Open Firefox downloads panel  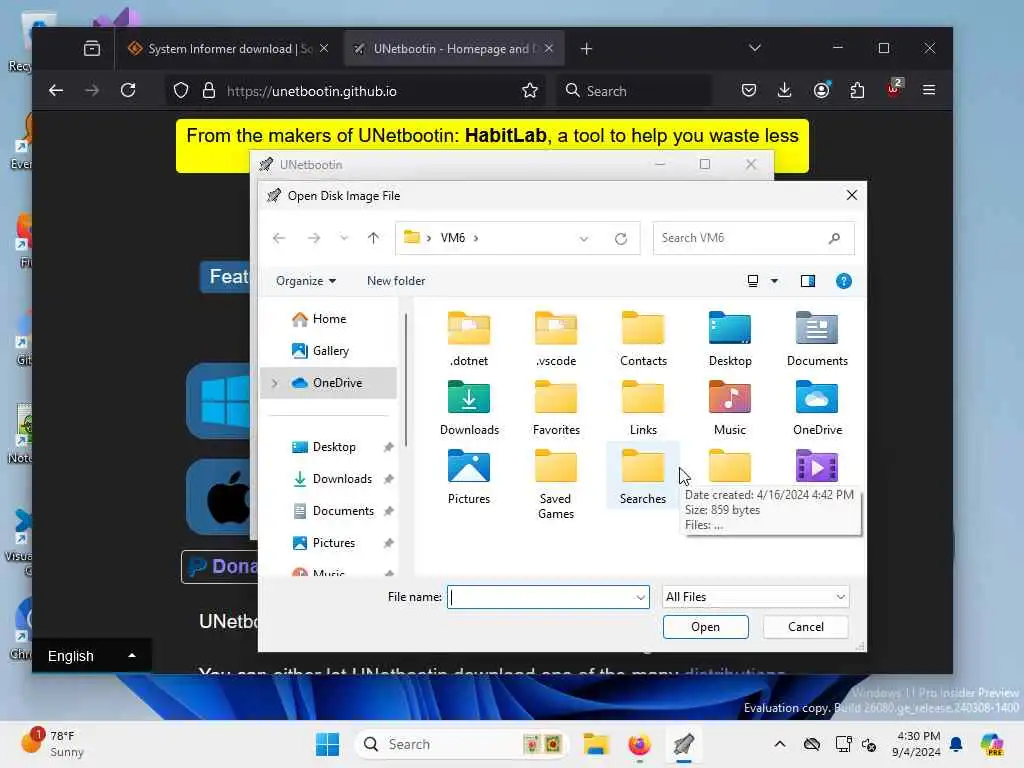coord(784,90)
